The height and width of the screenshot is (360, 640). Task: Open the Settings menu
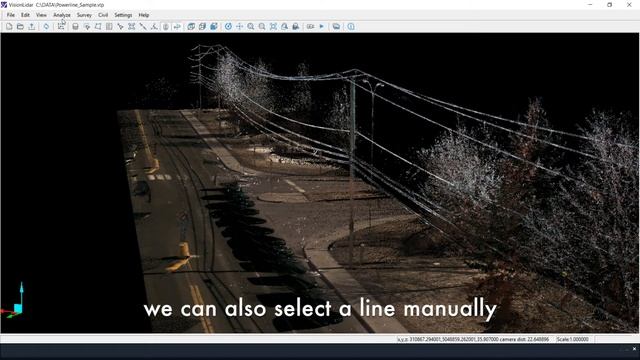pos(123,15)
